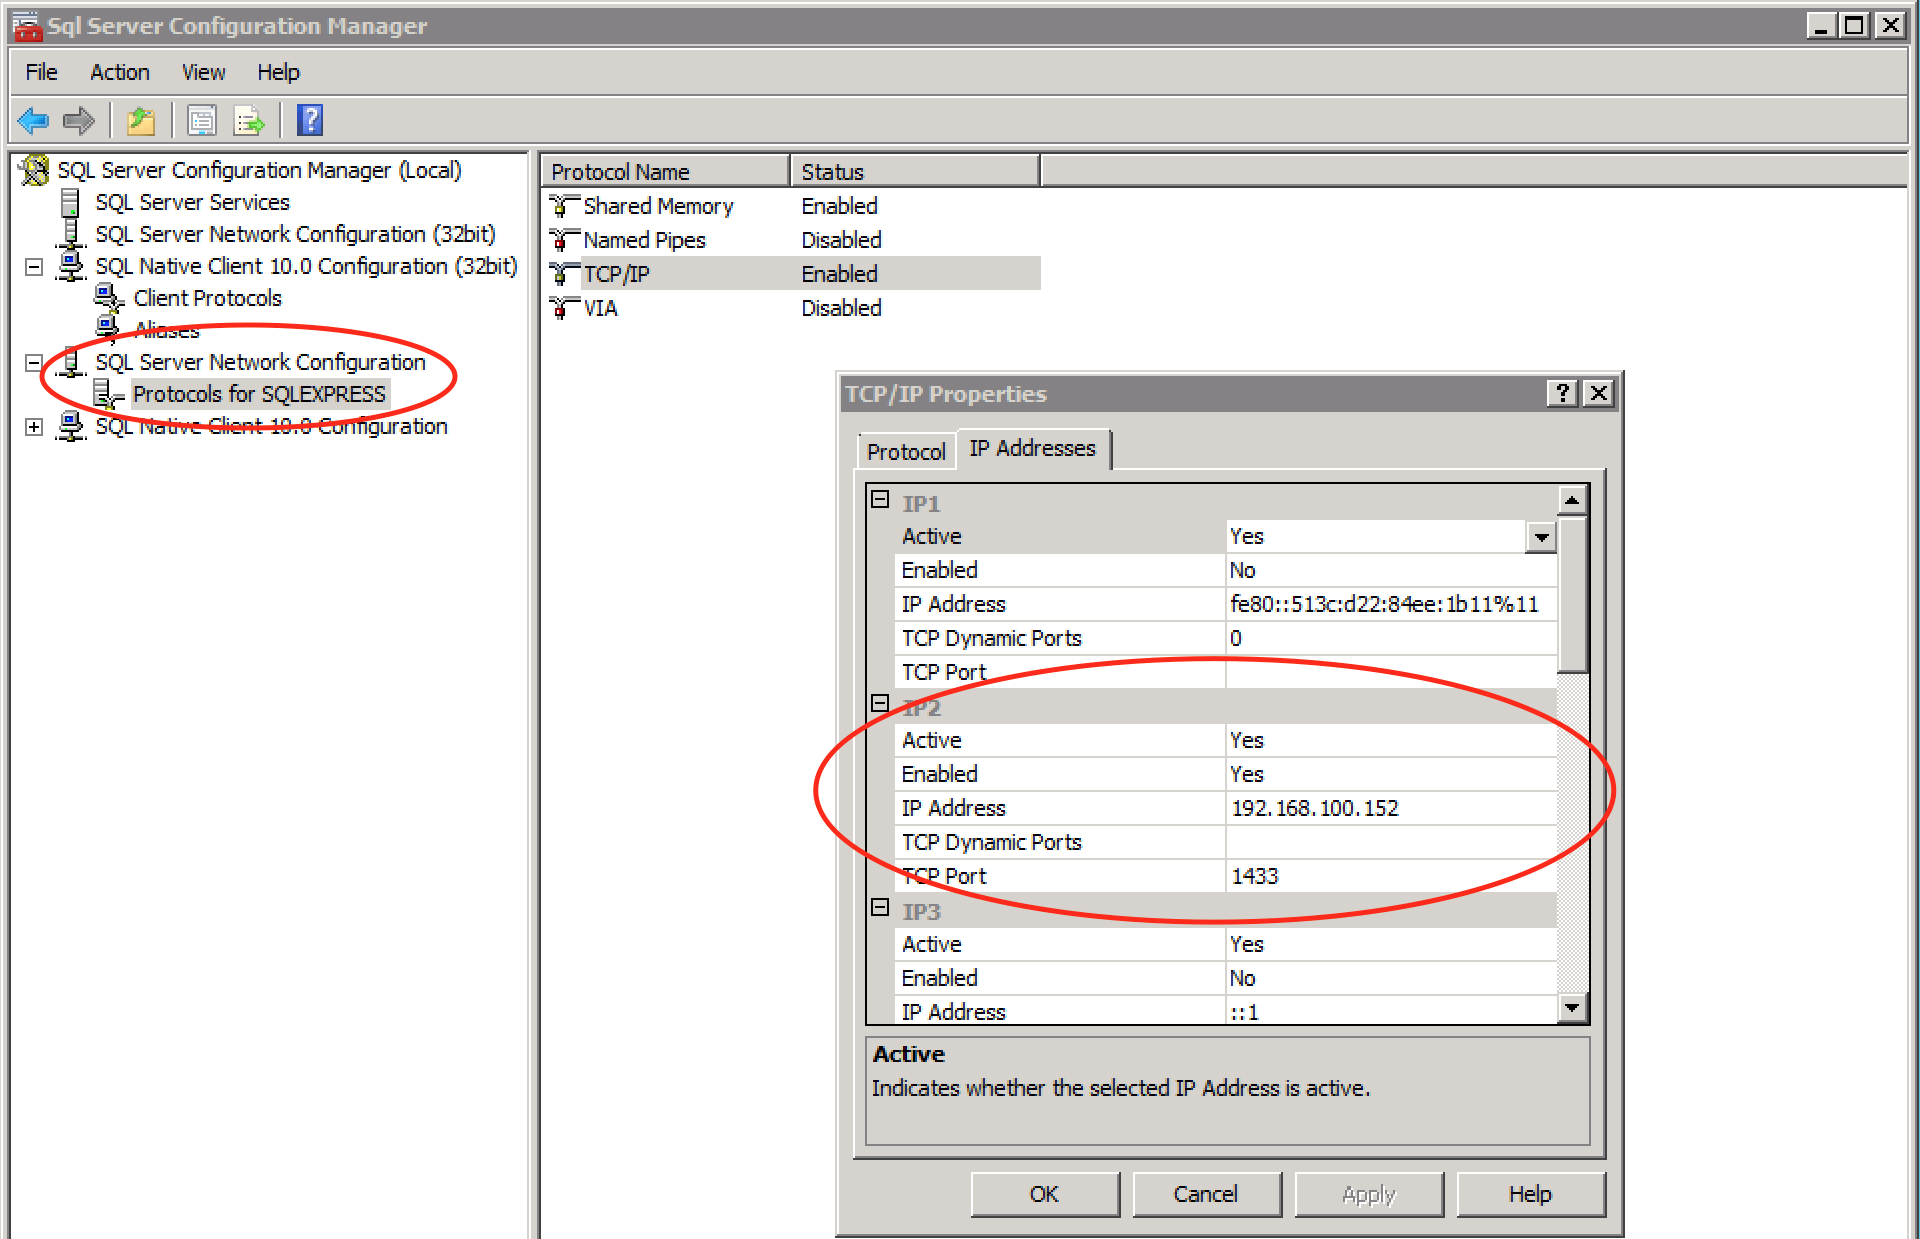Click OK in TCP/IP Properties

coord(1044,1194)
